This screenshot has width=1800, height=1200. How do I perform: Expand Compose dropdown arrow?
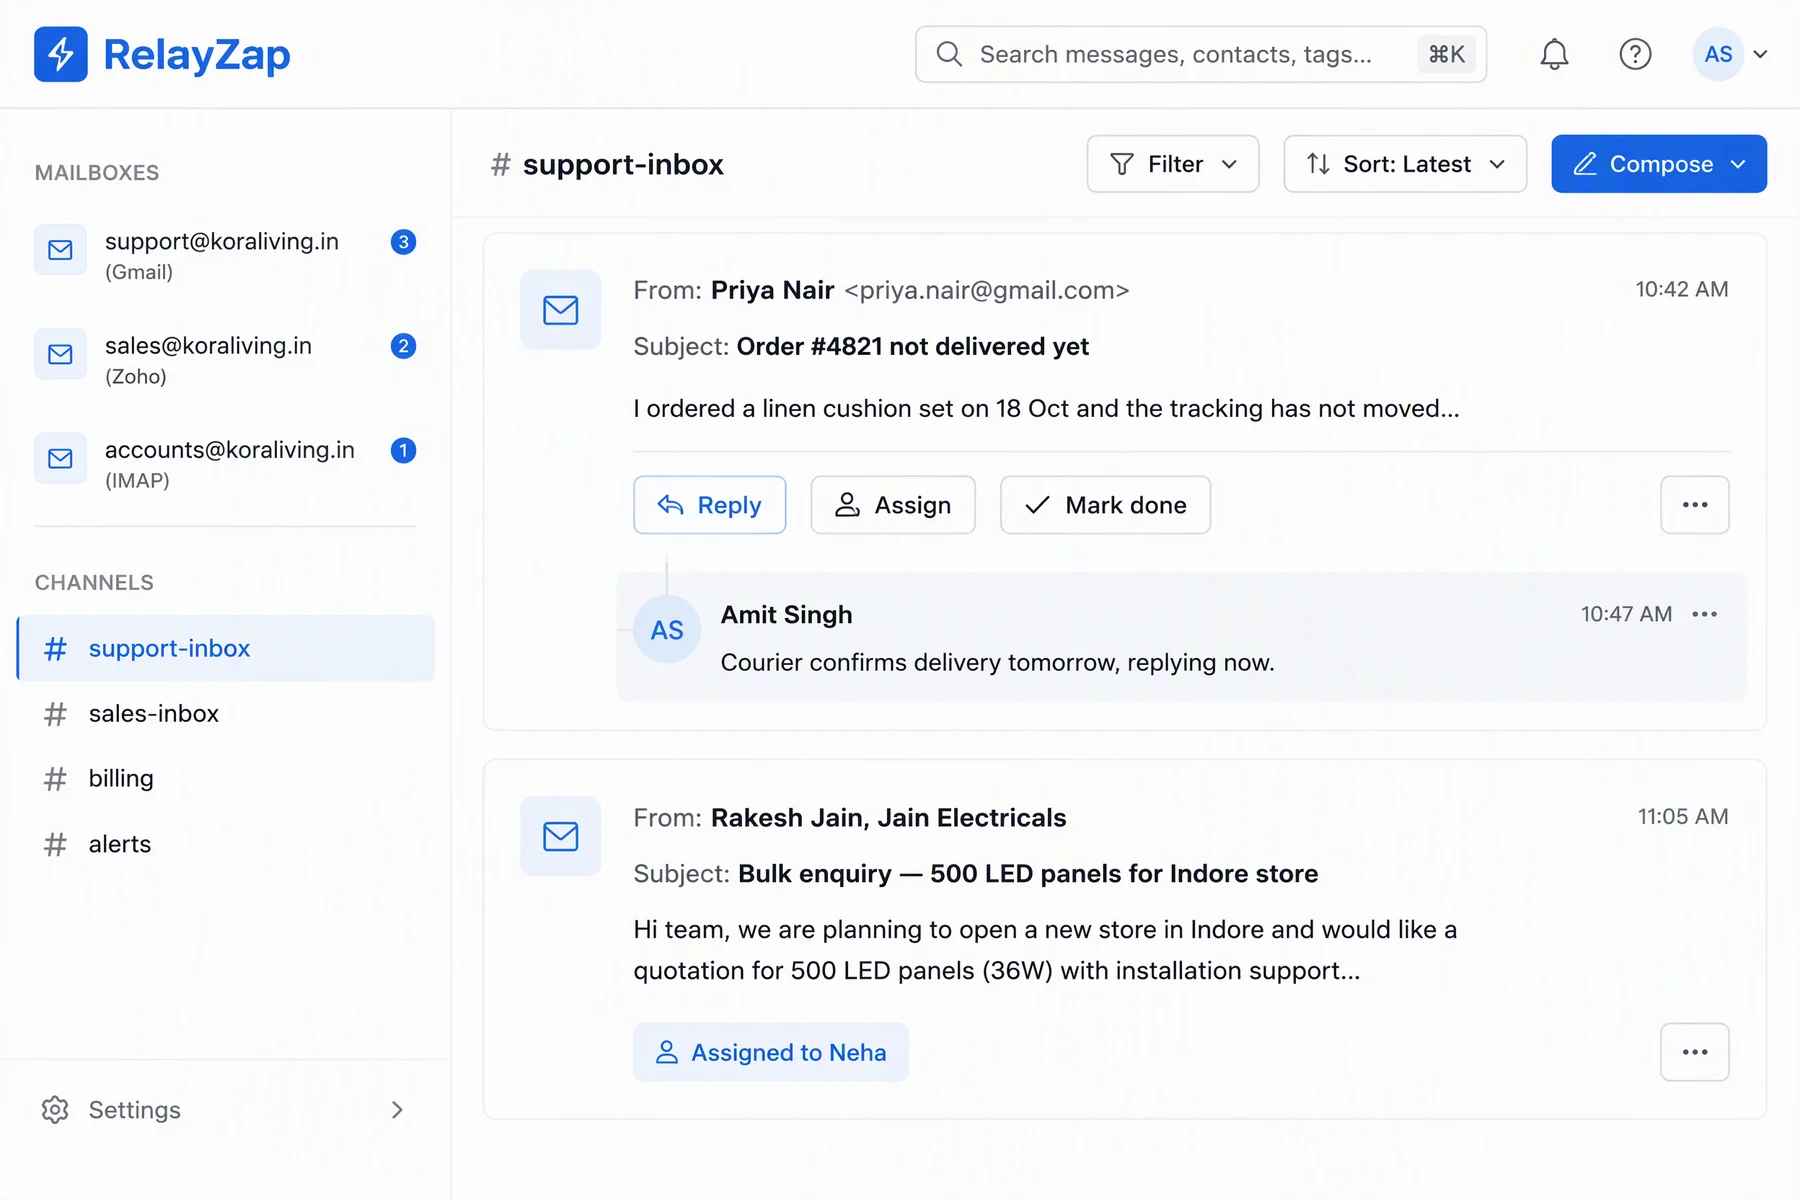(1739, 164)
